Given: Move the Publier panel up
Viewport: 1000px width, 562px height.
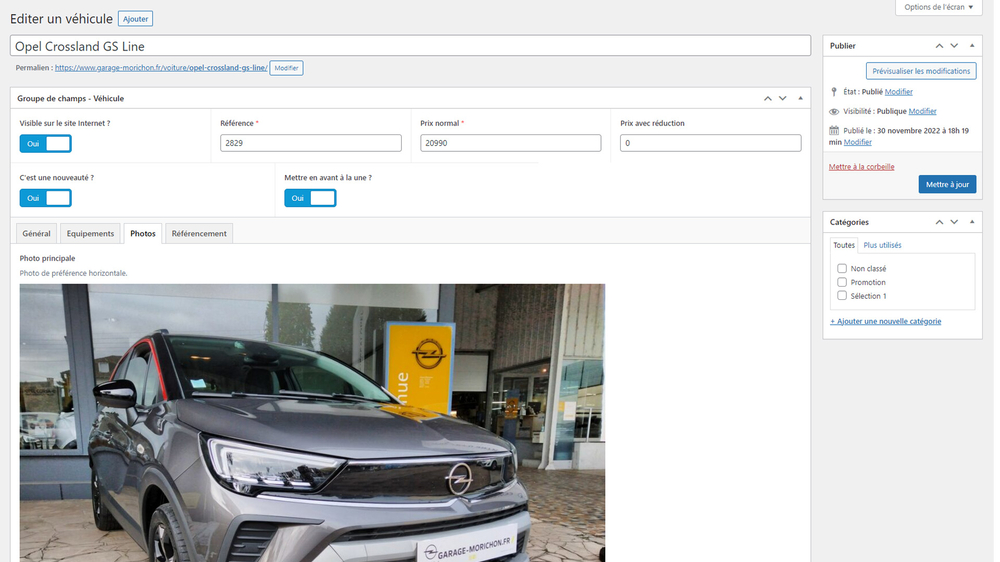Looking at the screenshot, I should 939,46.
